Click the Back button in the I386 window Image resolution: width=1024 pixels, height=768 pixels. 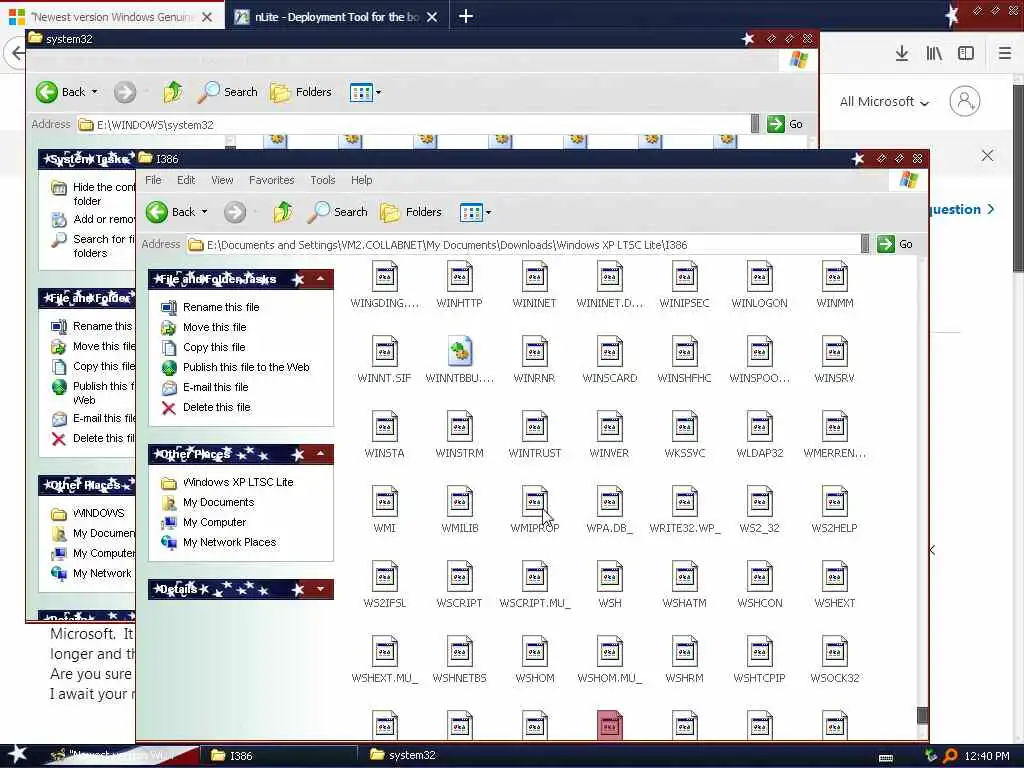(170, 212)
